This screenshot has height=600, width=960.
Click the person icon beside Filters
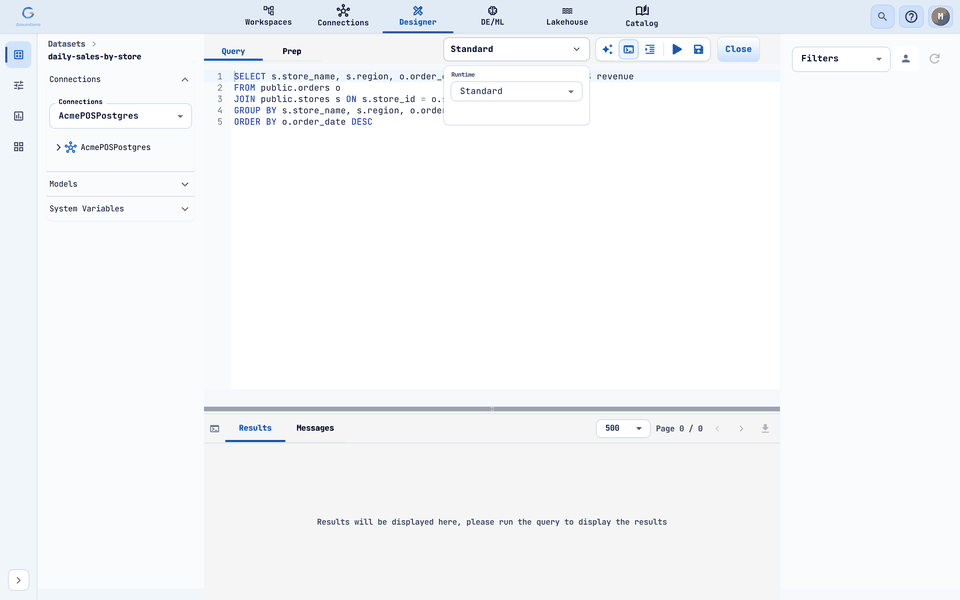coord(906,59)
